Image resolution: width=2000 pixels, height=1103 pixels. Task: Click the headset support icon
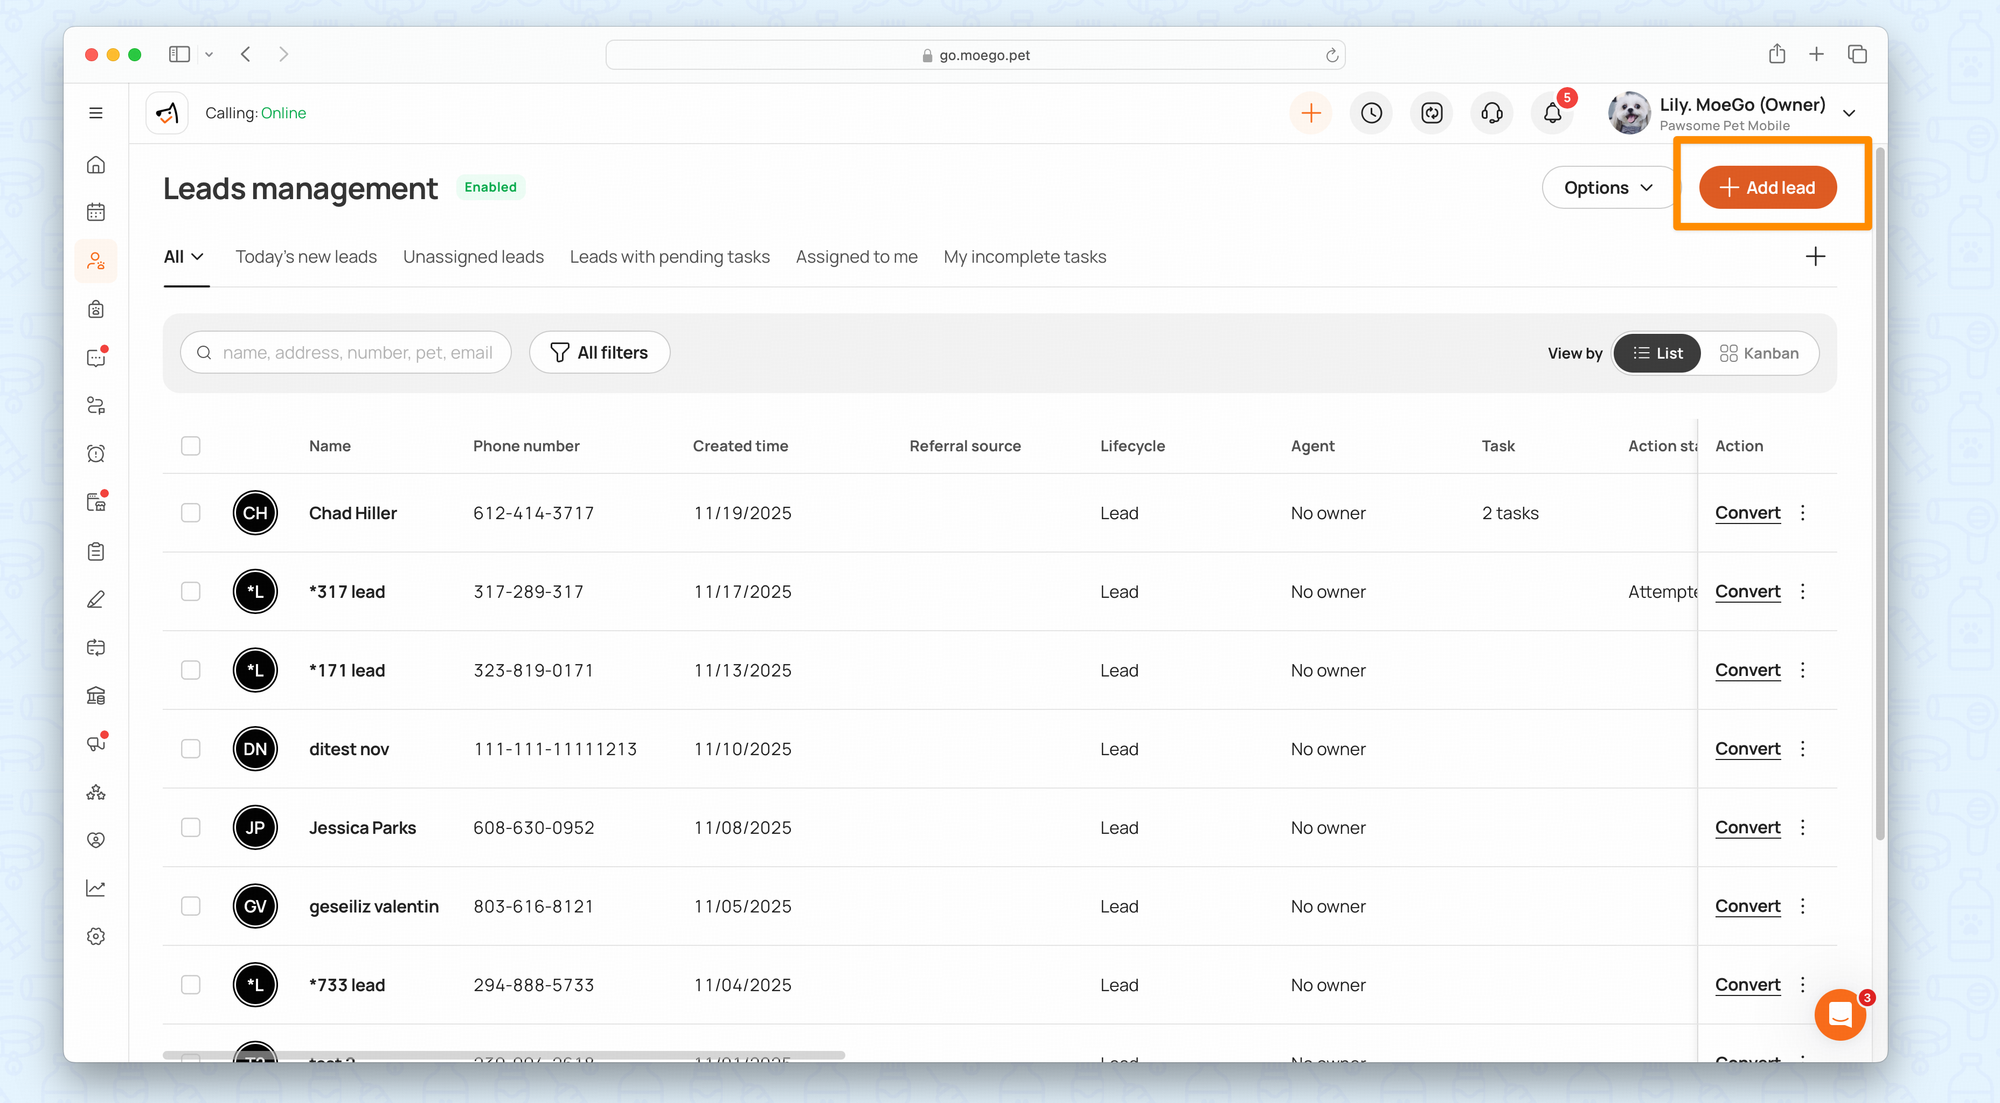(x=1492, y=113)
